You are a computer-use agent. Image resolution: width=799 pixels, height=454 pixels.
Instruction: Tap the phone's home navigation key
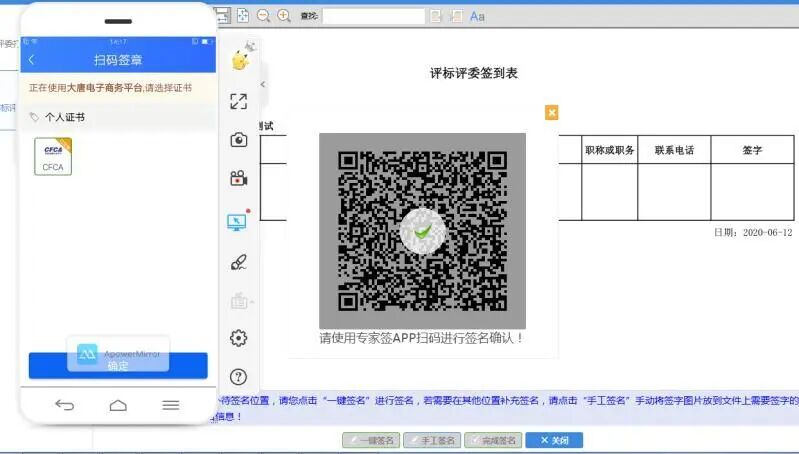click(x=118, y=405)
